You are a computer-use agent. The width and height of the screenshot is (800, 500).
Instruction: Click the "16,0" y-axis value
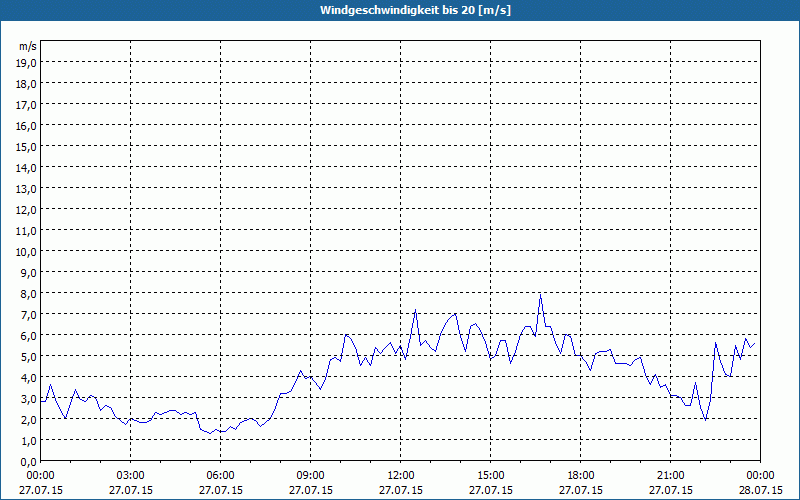(26, 126)
